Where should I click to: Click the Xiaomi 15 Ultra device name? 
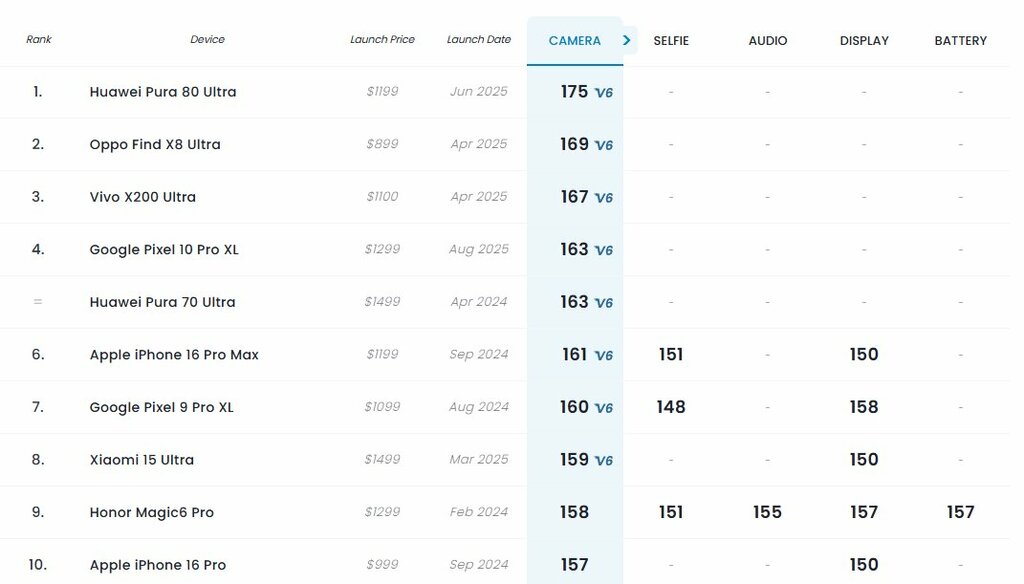pos(142,460)
